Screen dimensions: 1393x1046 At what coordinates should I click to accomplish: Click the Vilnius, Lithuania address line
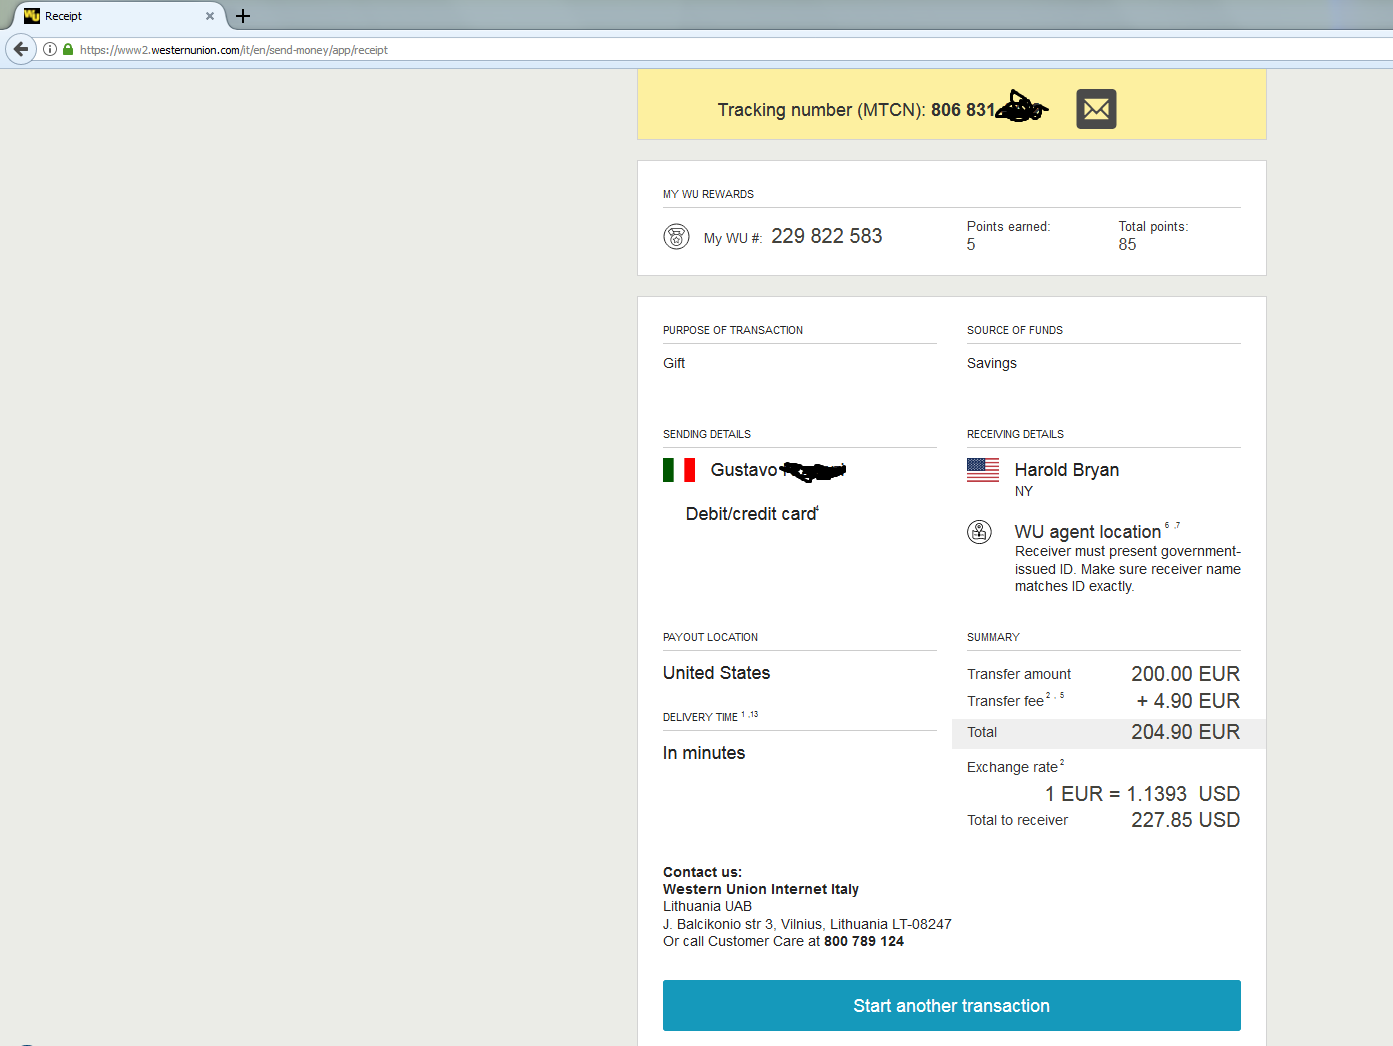pos(807,924)
